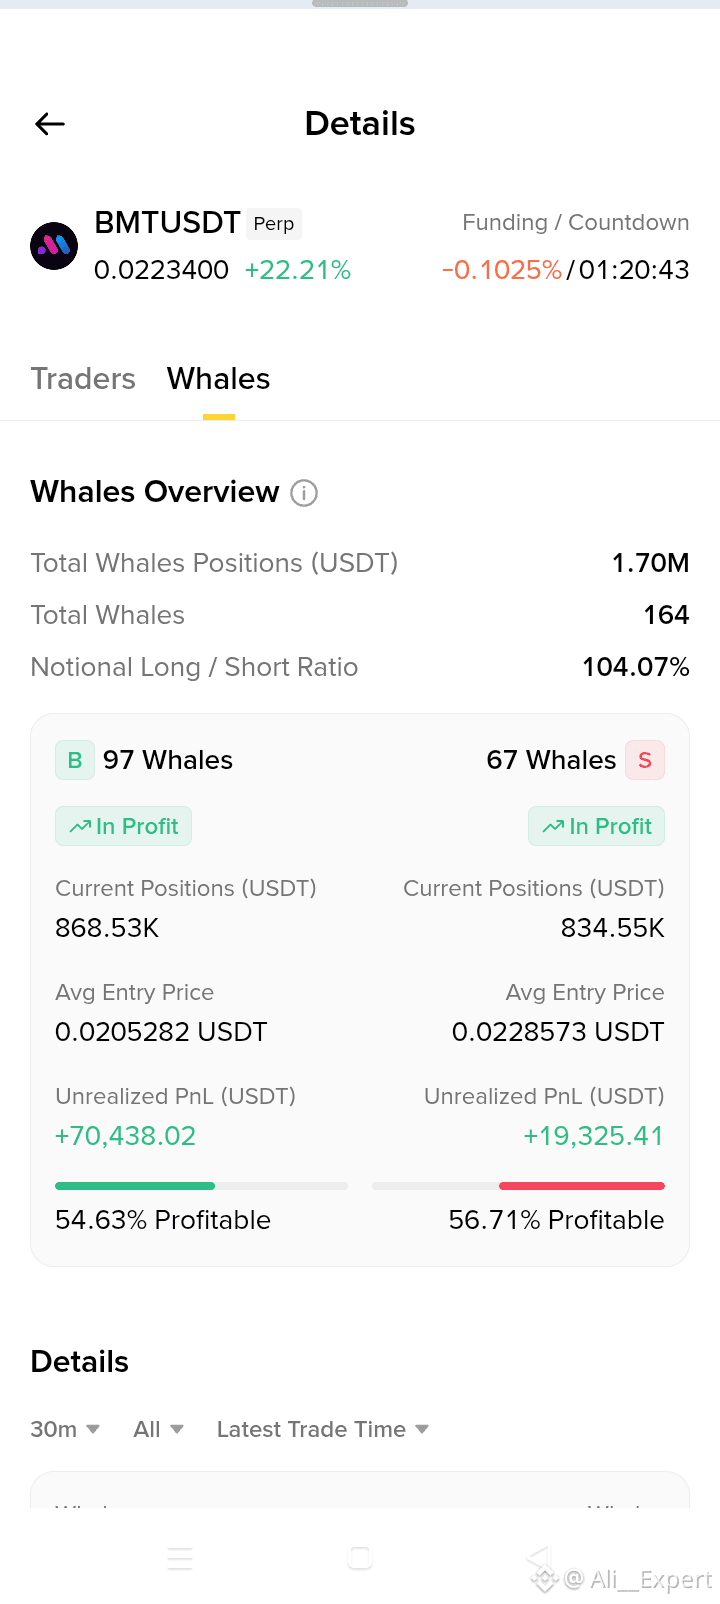Tap the green 54.63% profitable bar
This screenshot has height=1604, width=720.
135,1186
